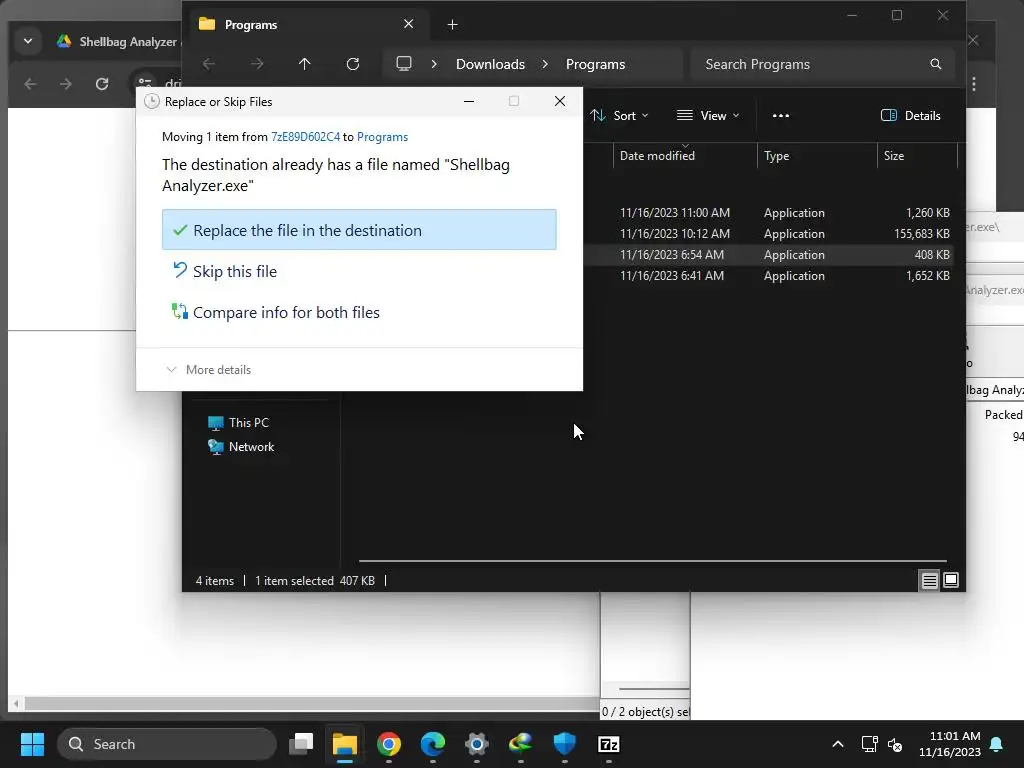This screenshot has width=1024, height=768.
Task: Select the file dated 11/16/2023 11:00 AM
Action: [x=769, y=213]
